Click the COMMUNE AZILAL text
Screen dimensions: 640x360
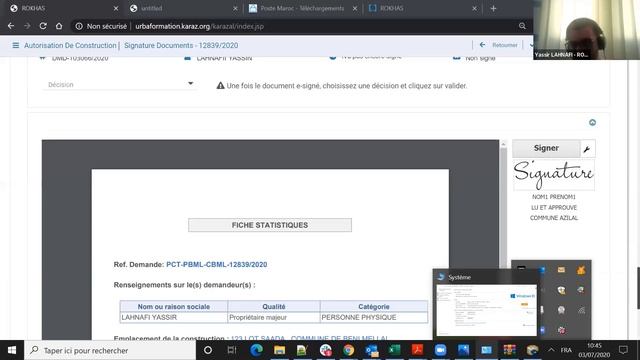553,218
